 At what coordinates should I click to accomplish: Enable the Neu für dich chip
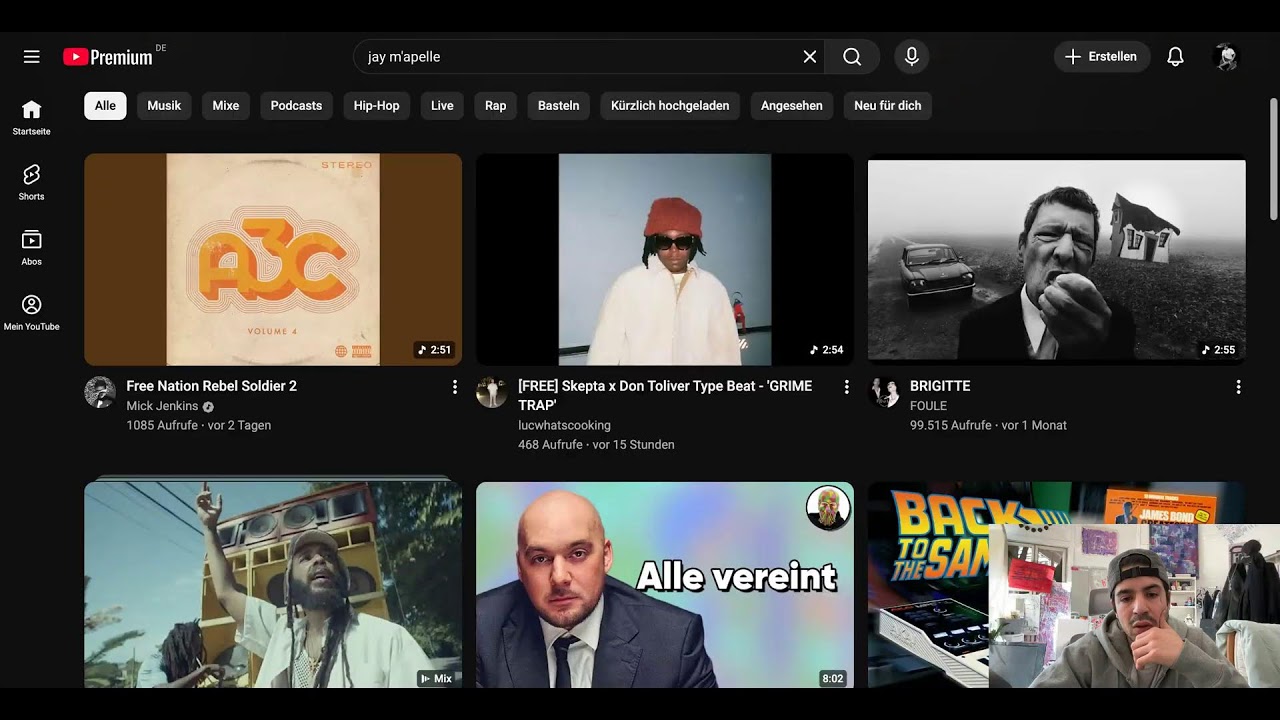[887, 106]
